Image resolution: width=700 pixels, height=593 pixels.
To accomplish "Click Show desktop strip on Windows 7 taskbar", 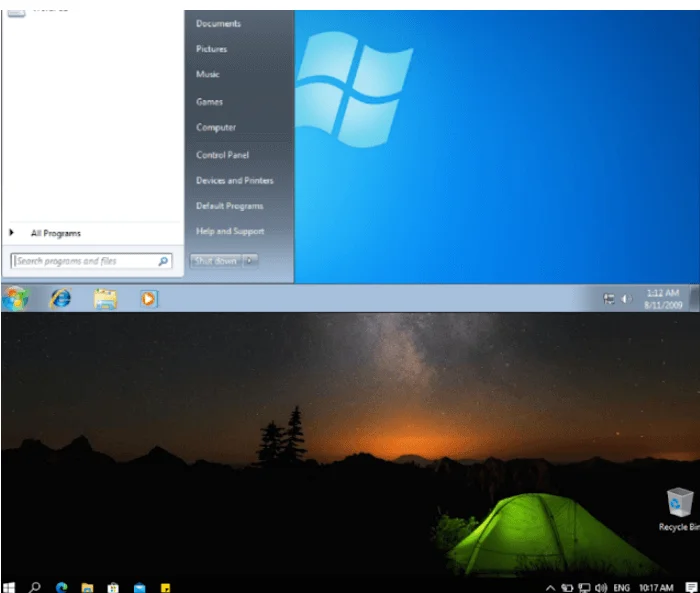I will point(694,298).
